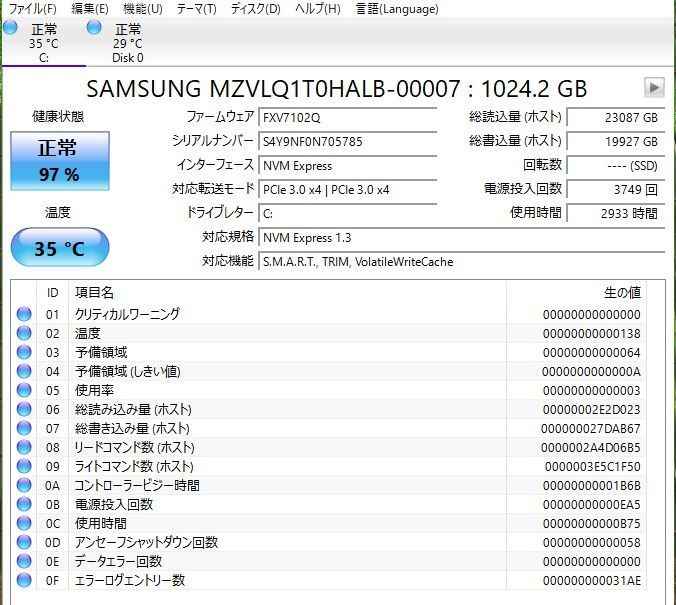Open the テーマ(T) menu
The width and height of the screenshot is (676, 605).
click(x=197, y=9)
